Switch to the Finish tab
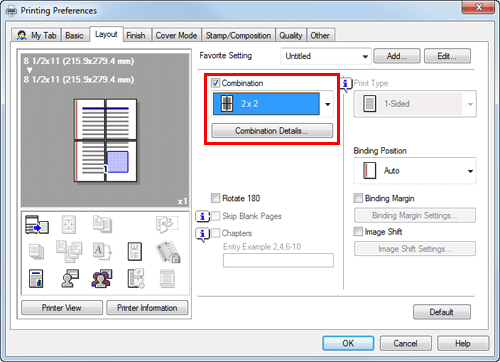The image size is (500, 362). point(136,35)
